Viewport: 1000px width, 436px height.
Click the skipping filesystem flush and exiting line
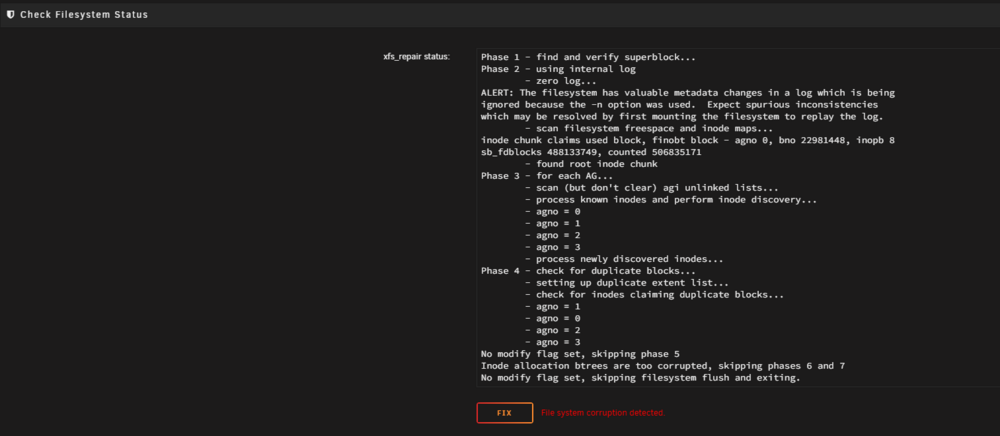click(x=640, y=378)
